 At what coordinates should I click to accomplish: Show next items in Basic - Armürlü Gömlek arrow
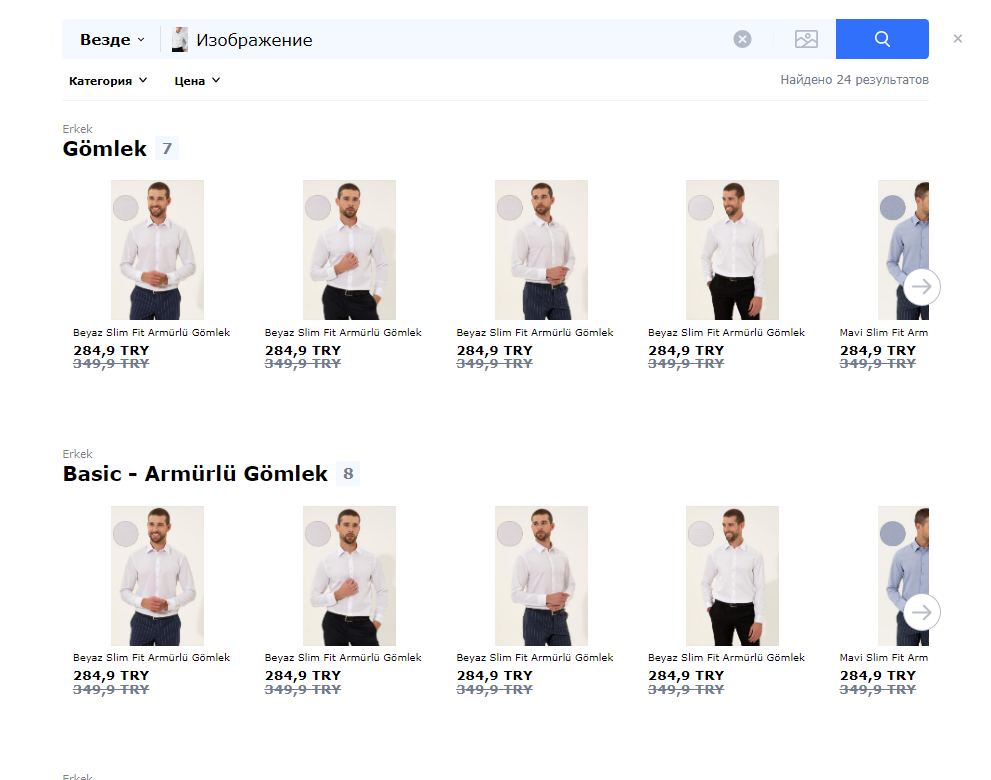921,612
